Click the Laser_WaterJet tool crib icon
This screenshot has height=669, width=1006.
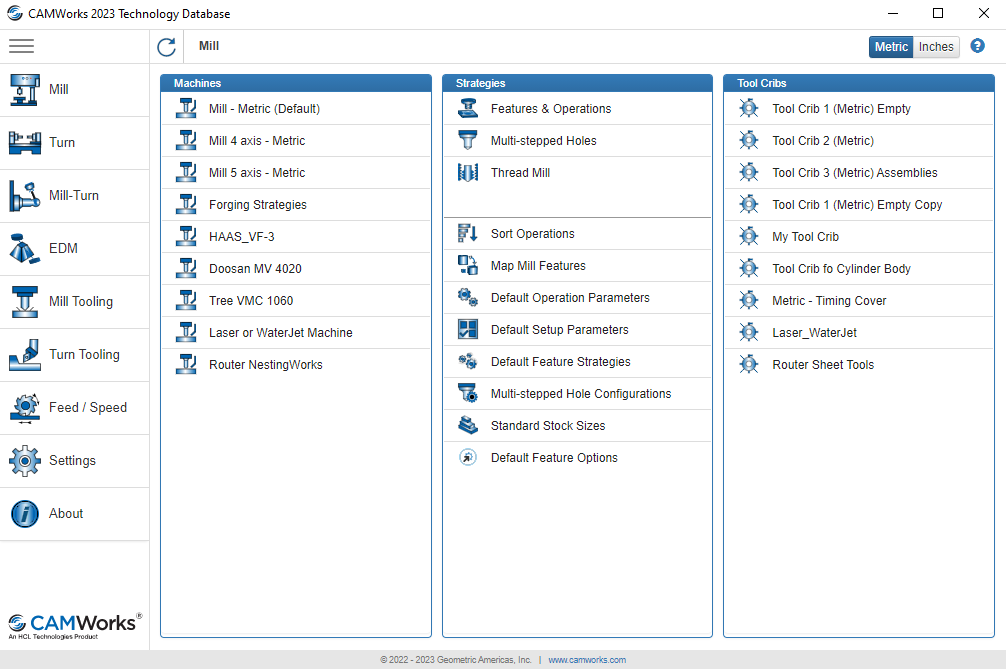click(749, 332)
